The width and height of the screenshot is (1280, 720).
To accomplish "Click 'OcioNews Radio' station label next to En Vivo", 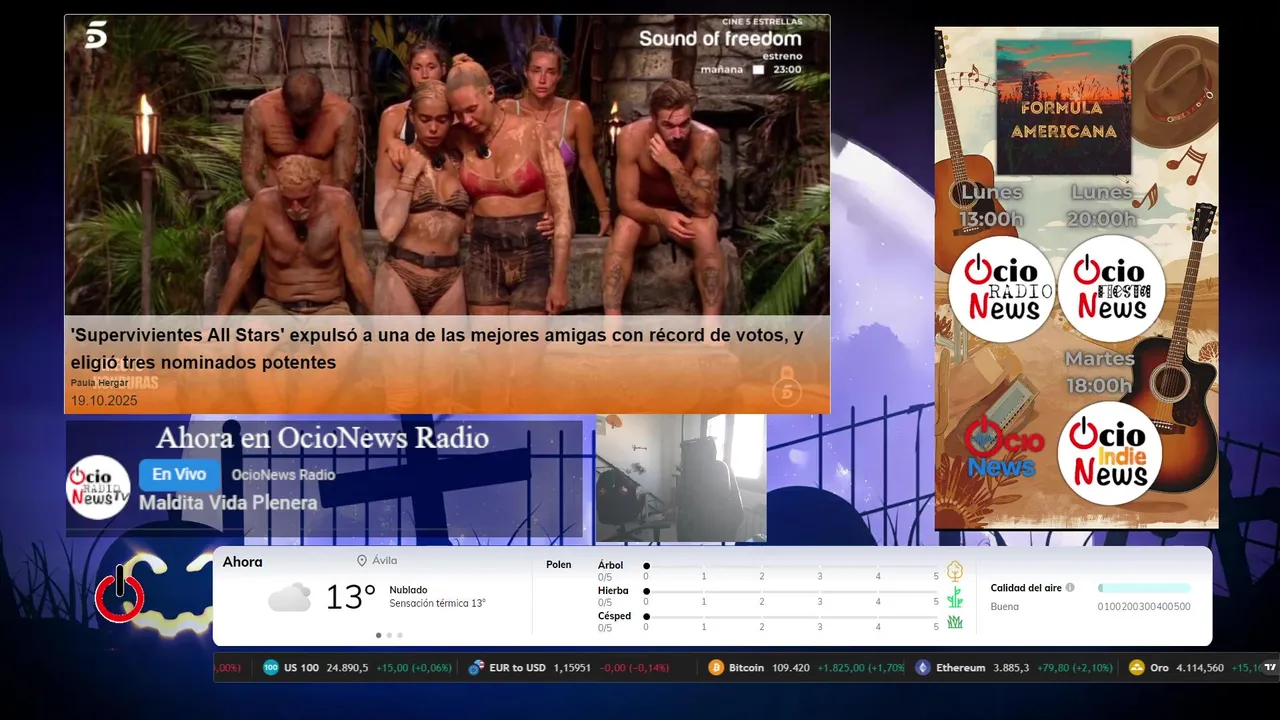I will click(283, 475).
